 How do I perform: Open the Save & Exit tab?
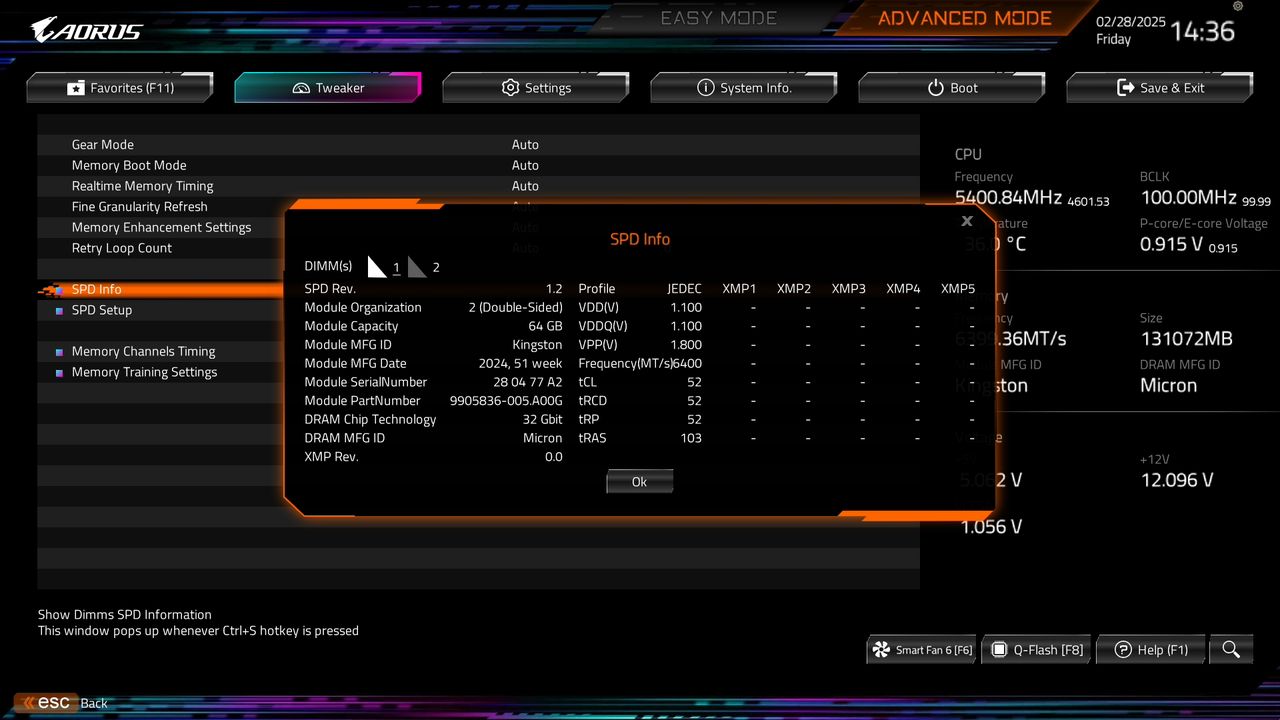tap(1160, 88)
